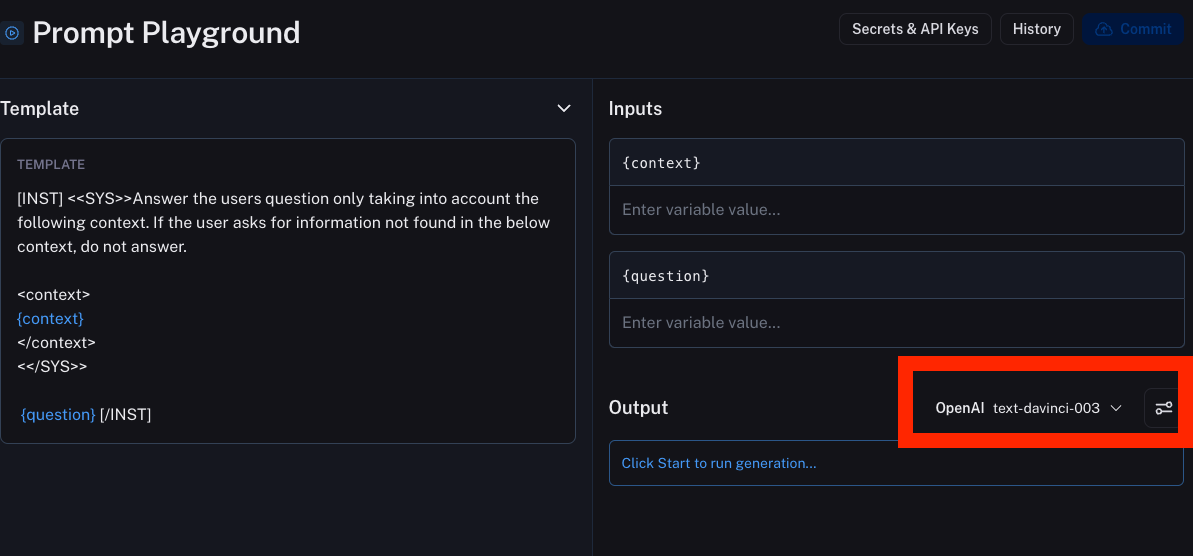Select the blue {question} variable in template
The height and width of the screenshot is (556, 1193).
coord(58,414)
